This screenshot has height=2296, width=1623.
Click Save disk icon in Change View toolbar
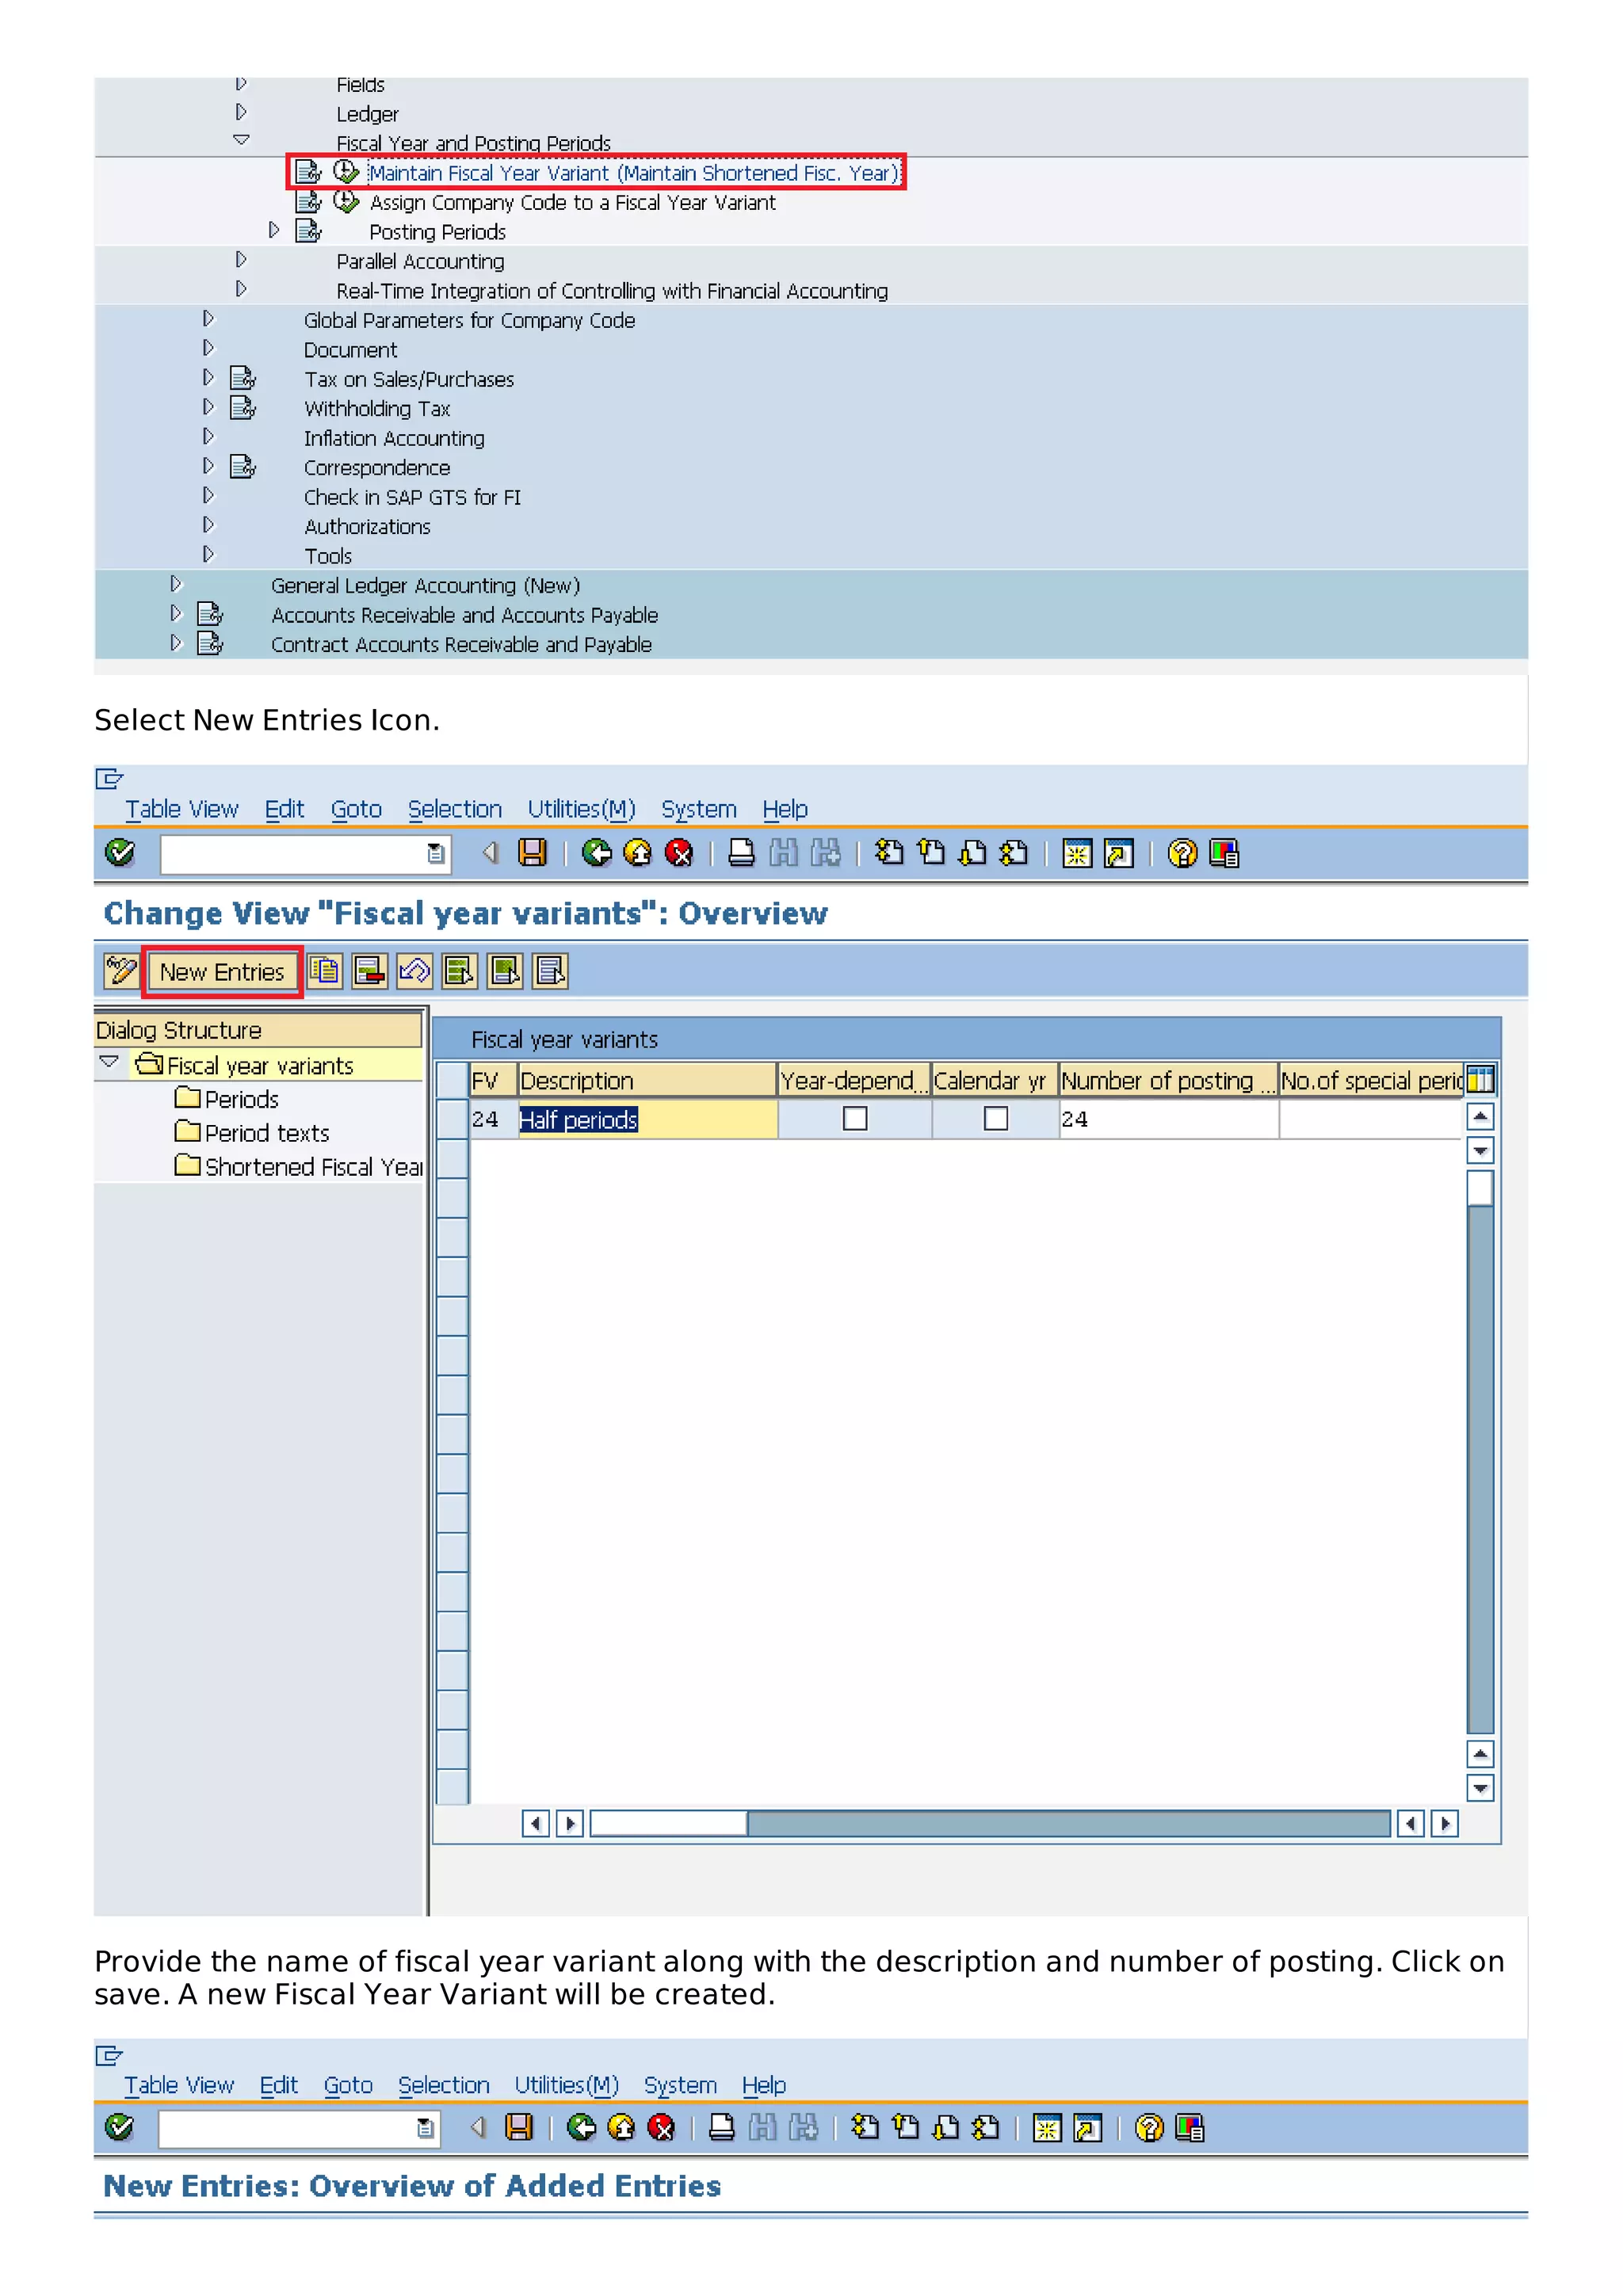point(532,853)
